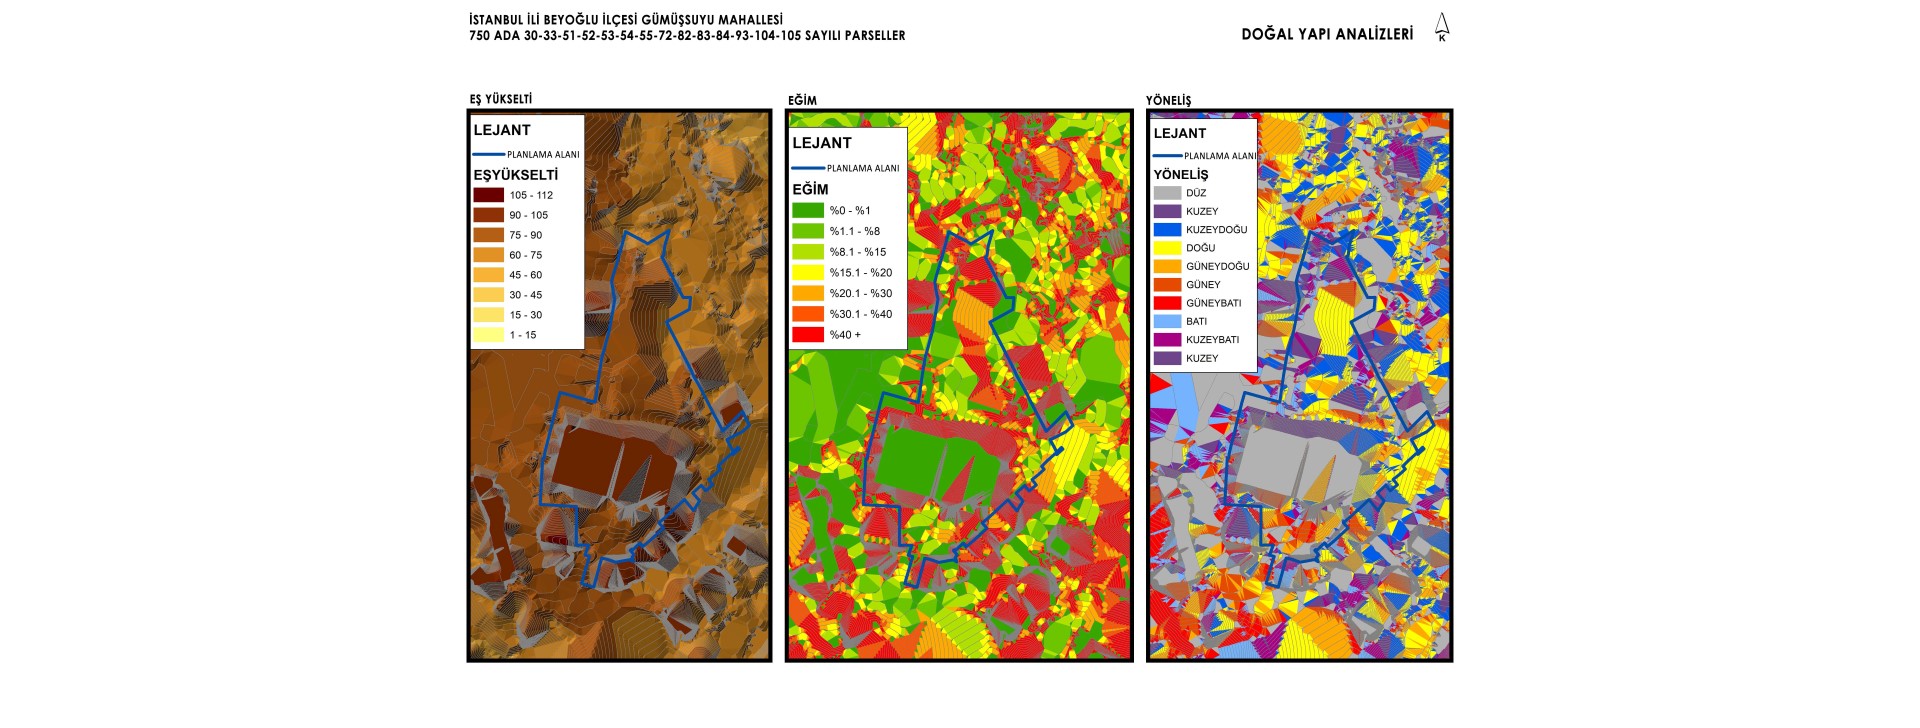The height and width of the screenshot is (728, 1920).
Task: Select the %15.1 - %20 yellow slope swatch
Action: [x=807, y=272]
